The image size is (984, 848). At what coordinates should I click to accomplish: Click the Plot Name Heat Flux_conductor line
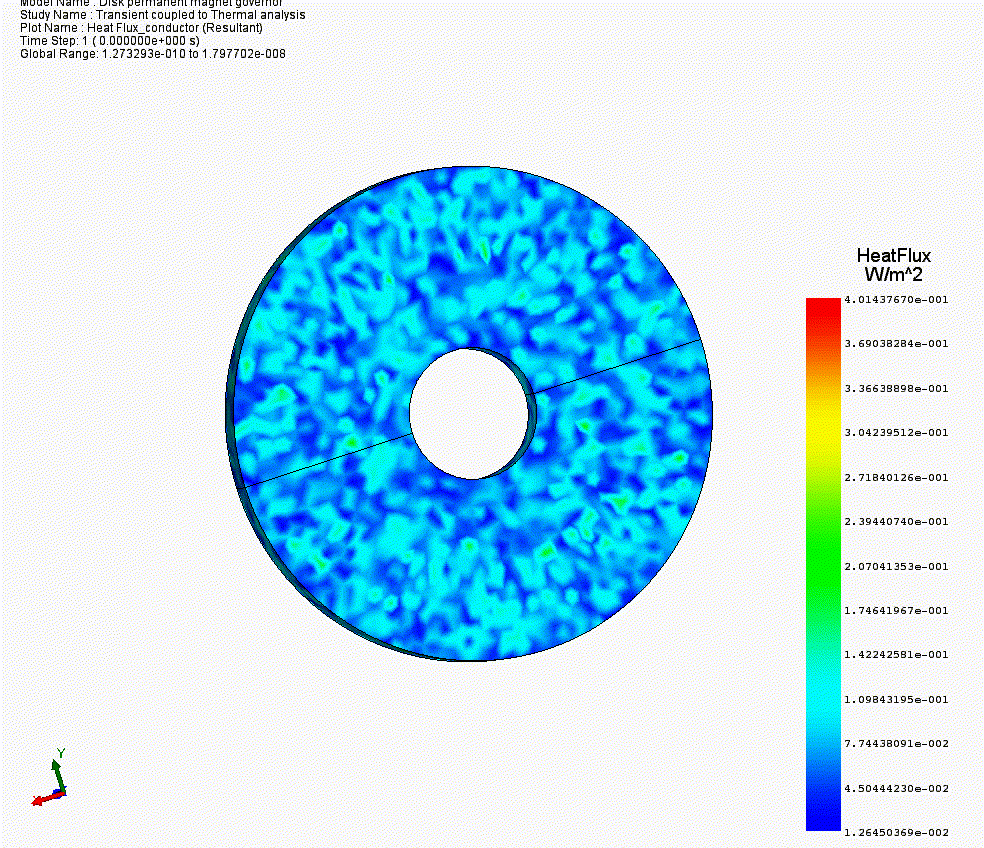tap(141, 28)
